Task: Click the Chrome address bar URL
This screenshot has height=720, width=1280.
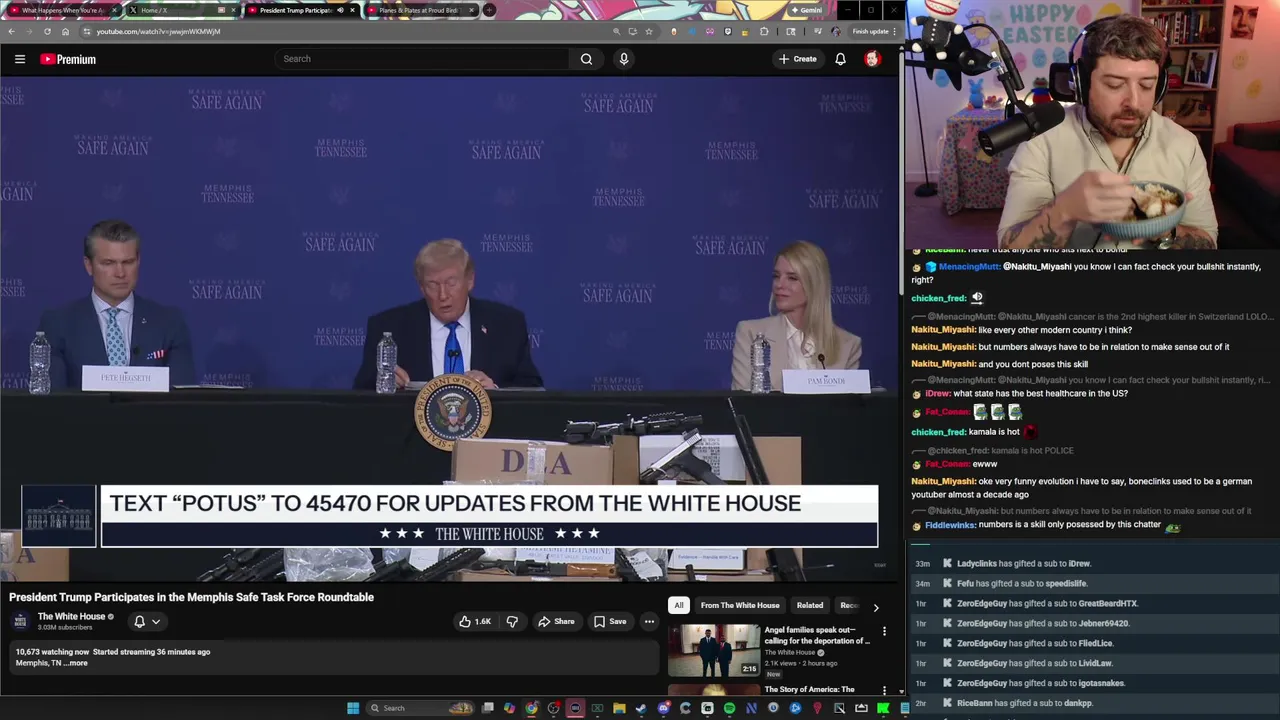Action: [158, 31]
